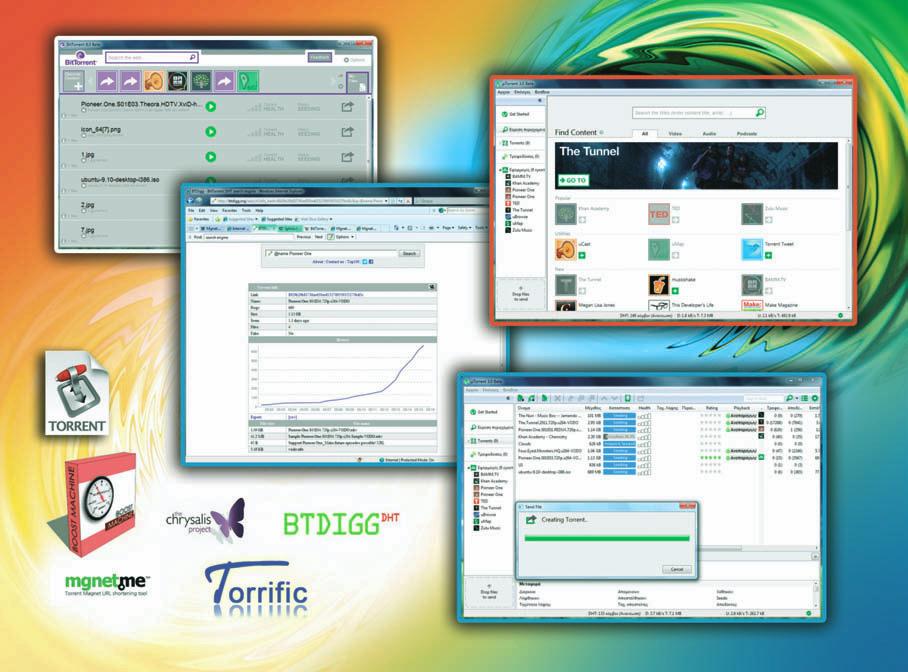Open the Options menu in BitTorrent
The width and height of the screenshot is (908, 672).
pos(354,59)
